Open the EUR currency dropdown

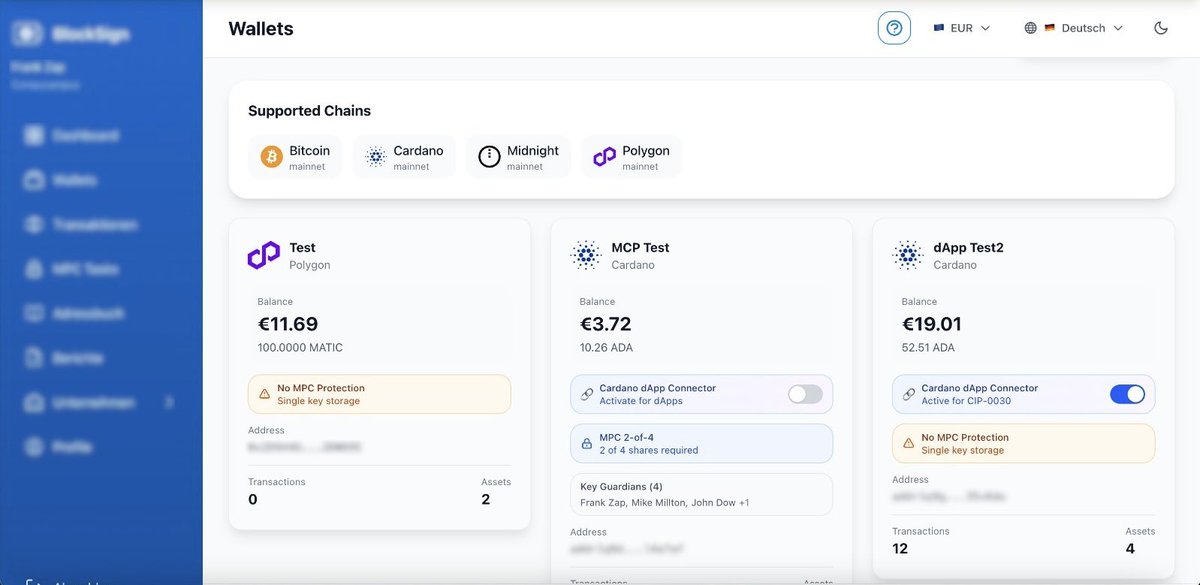961,28
